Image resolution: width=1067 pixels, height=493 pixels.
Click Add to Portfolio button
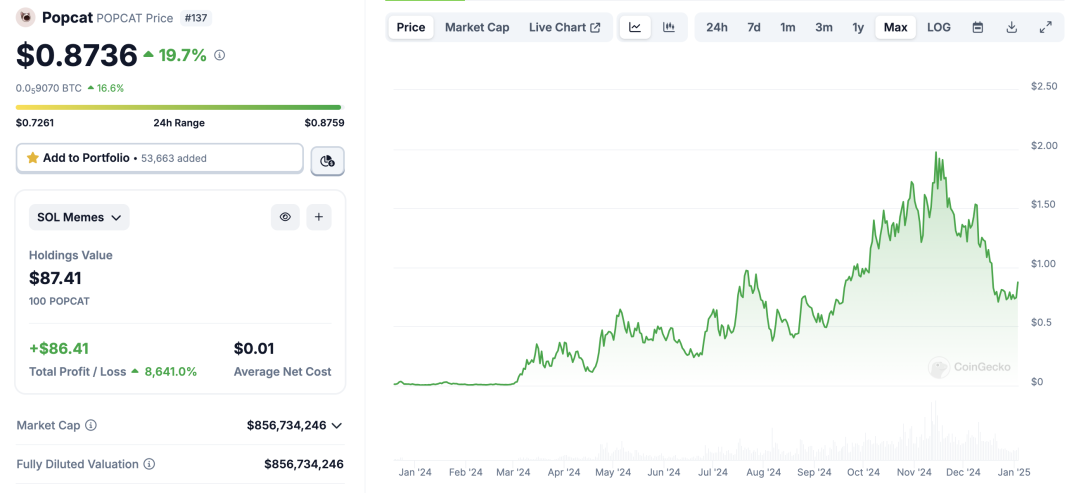[159, 158]
